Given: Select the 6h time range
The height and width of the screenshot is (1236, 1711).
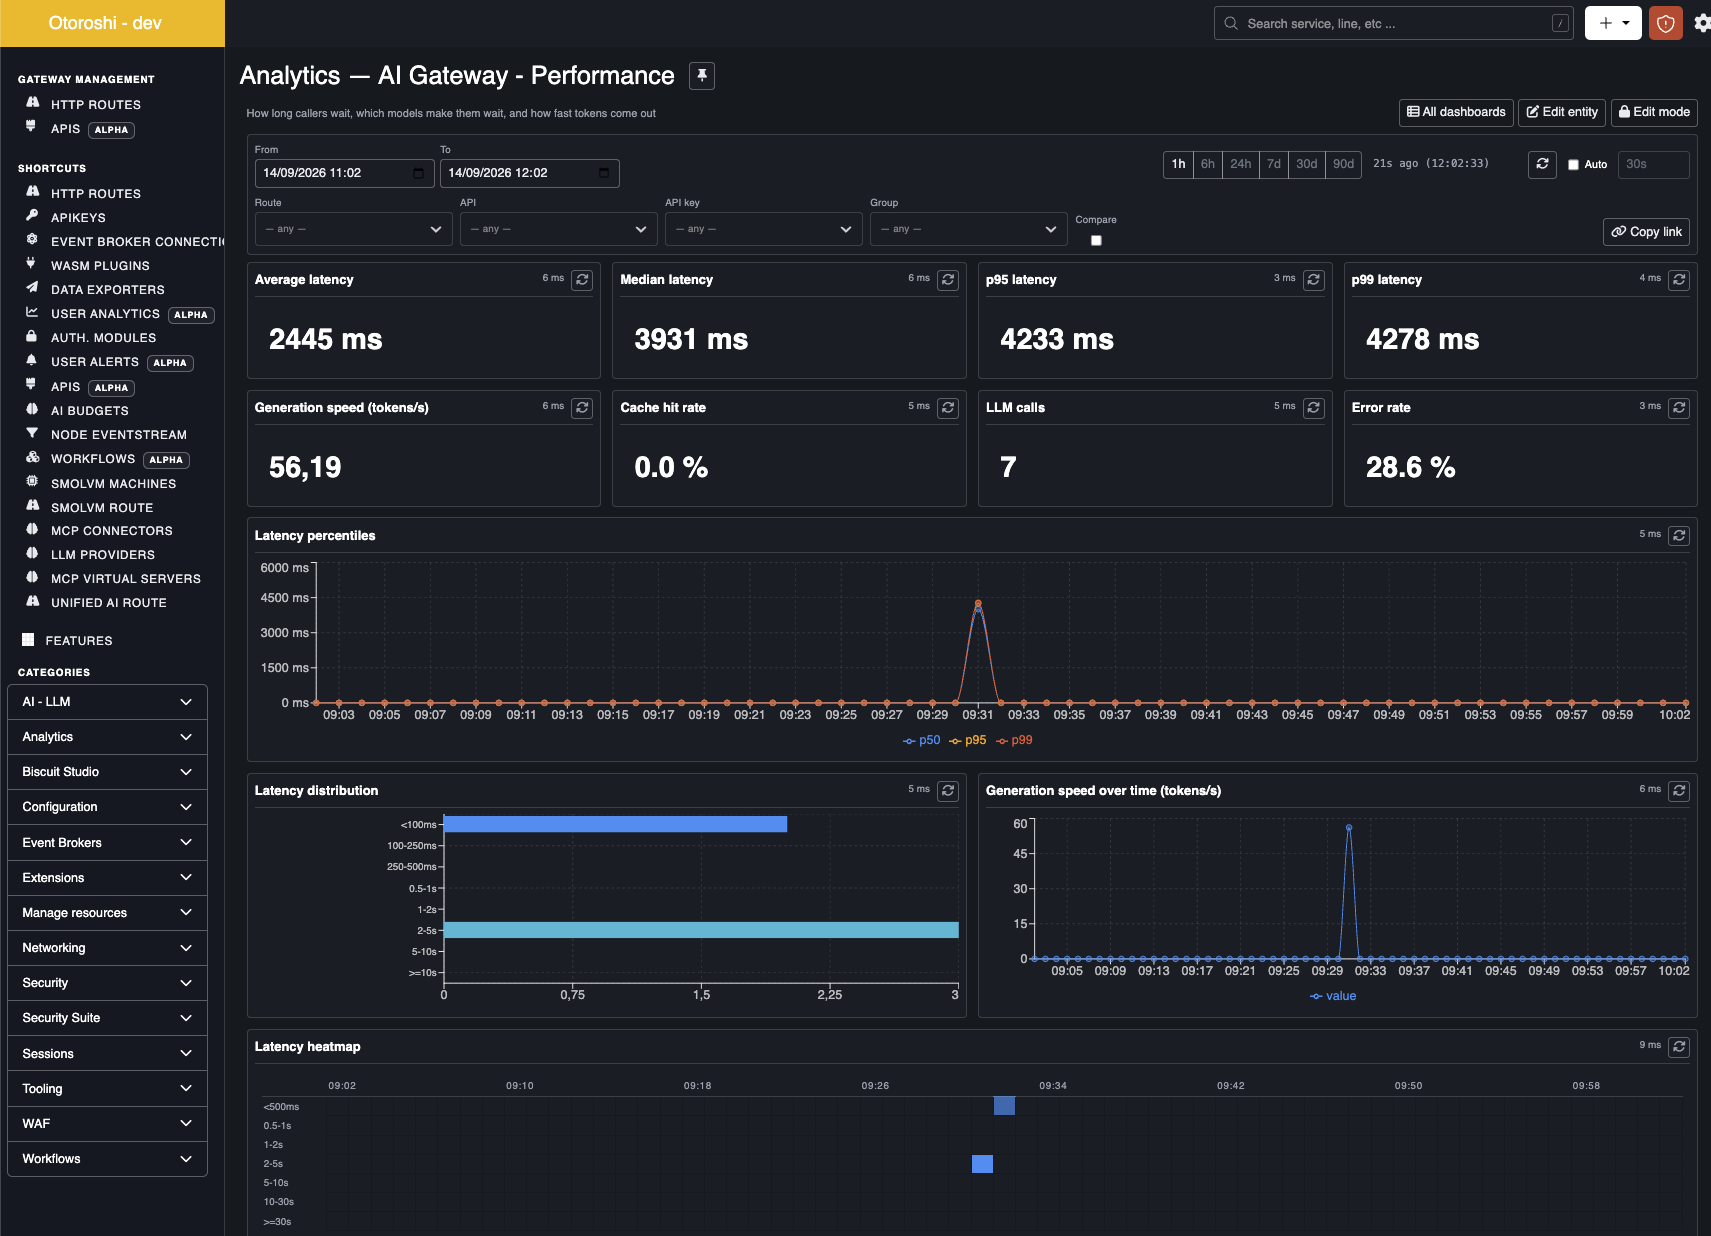Looking at the screenshot, I should coord(1208,164).
